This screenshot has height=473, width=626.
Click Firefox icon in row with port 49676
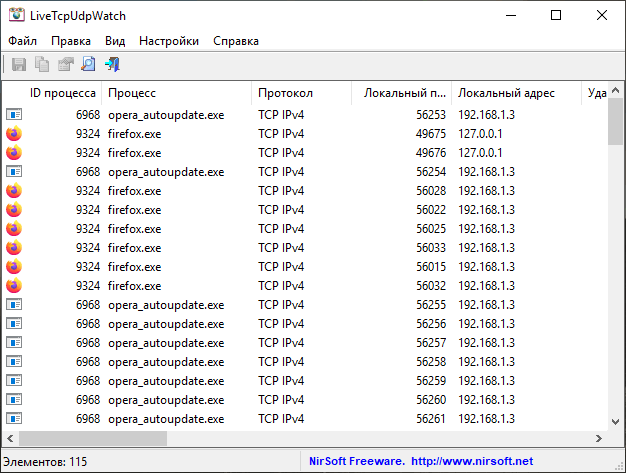(x=14, y=153)
